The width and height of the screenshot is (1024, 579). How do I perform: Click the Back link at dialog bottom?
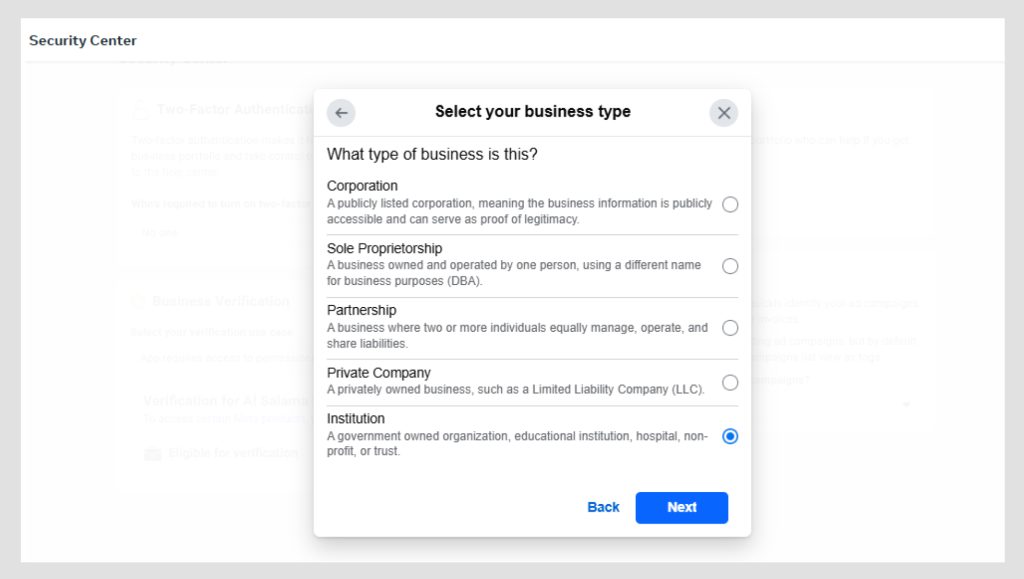pos(603,508)
